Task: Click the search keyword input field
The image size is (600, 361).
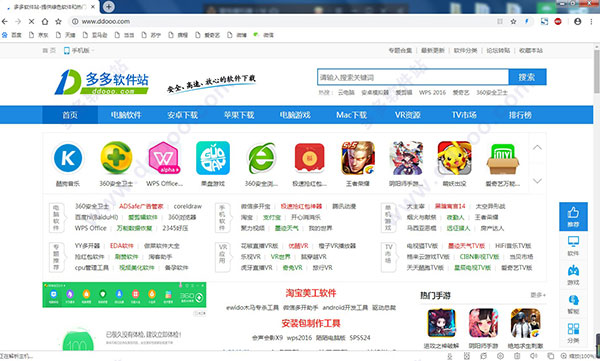Action: point(413,77)
